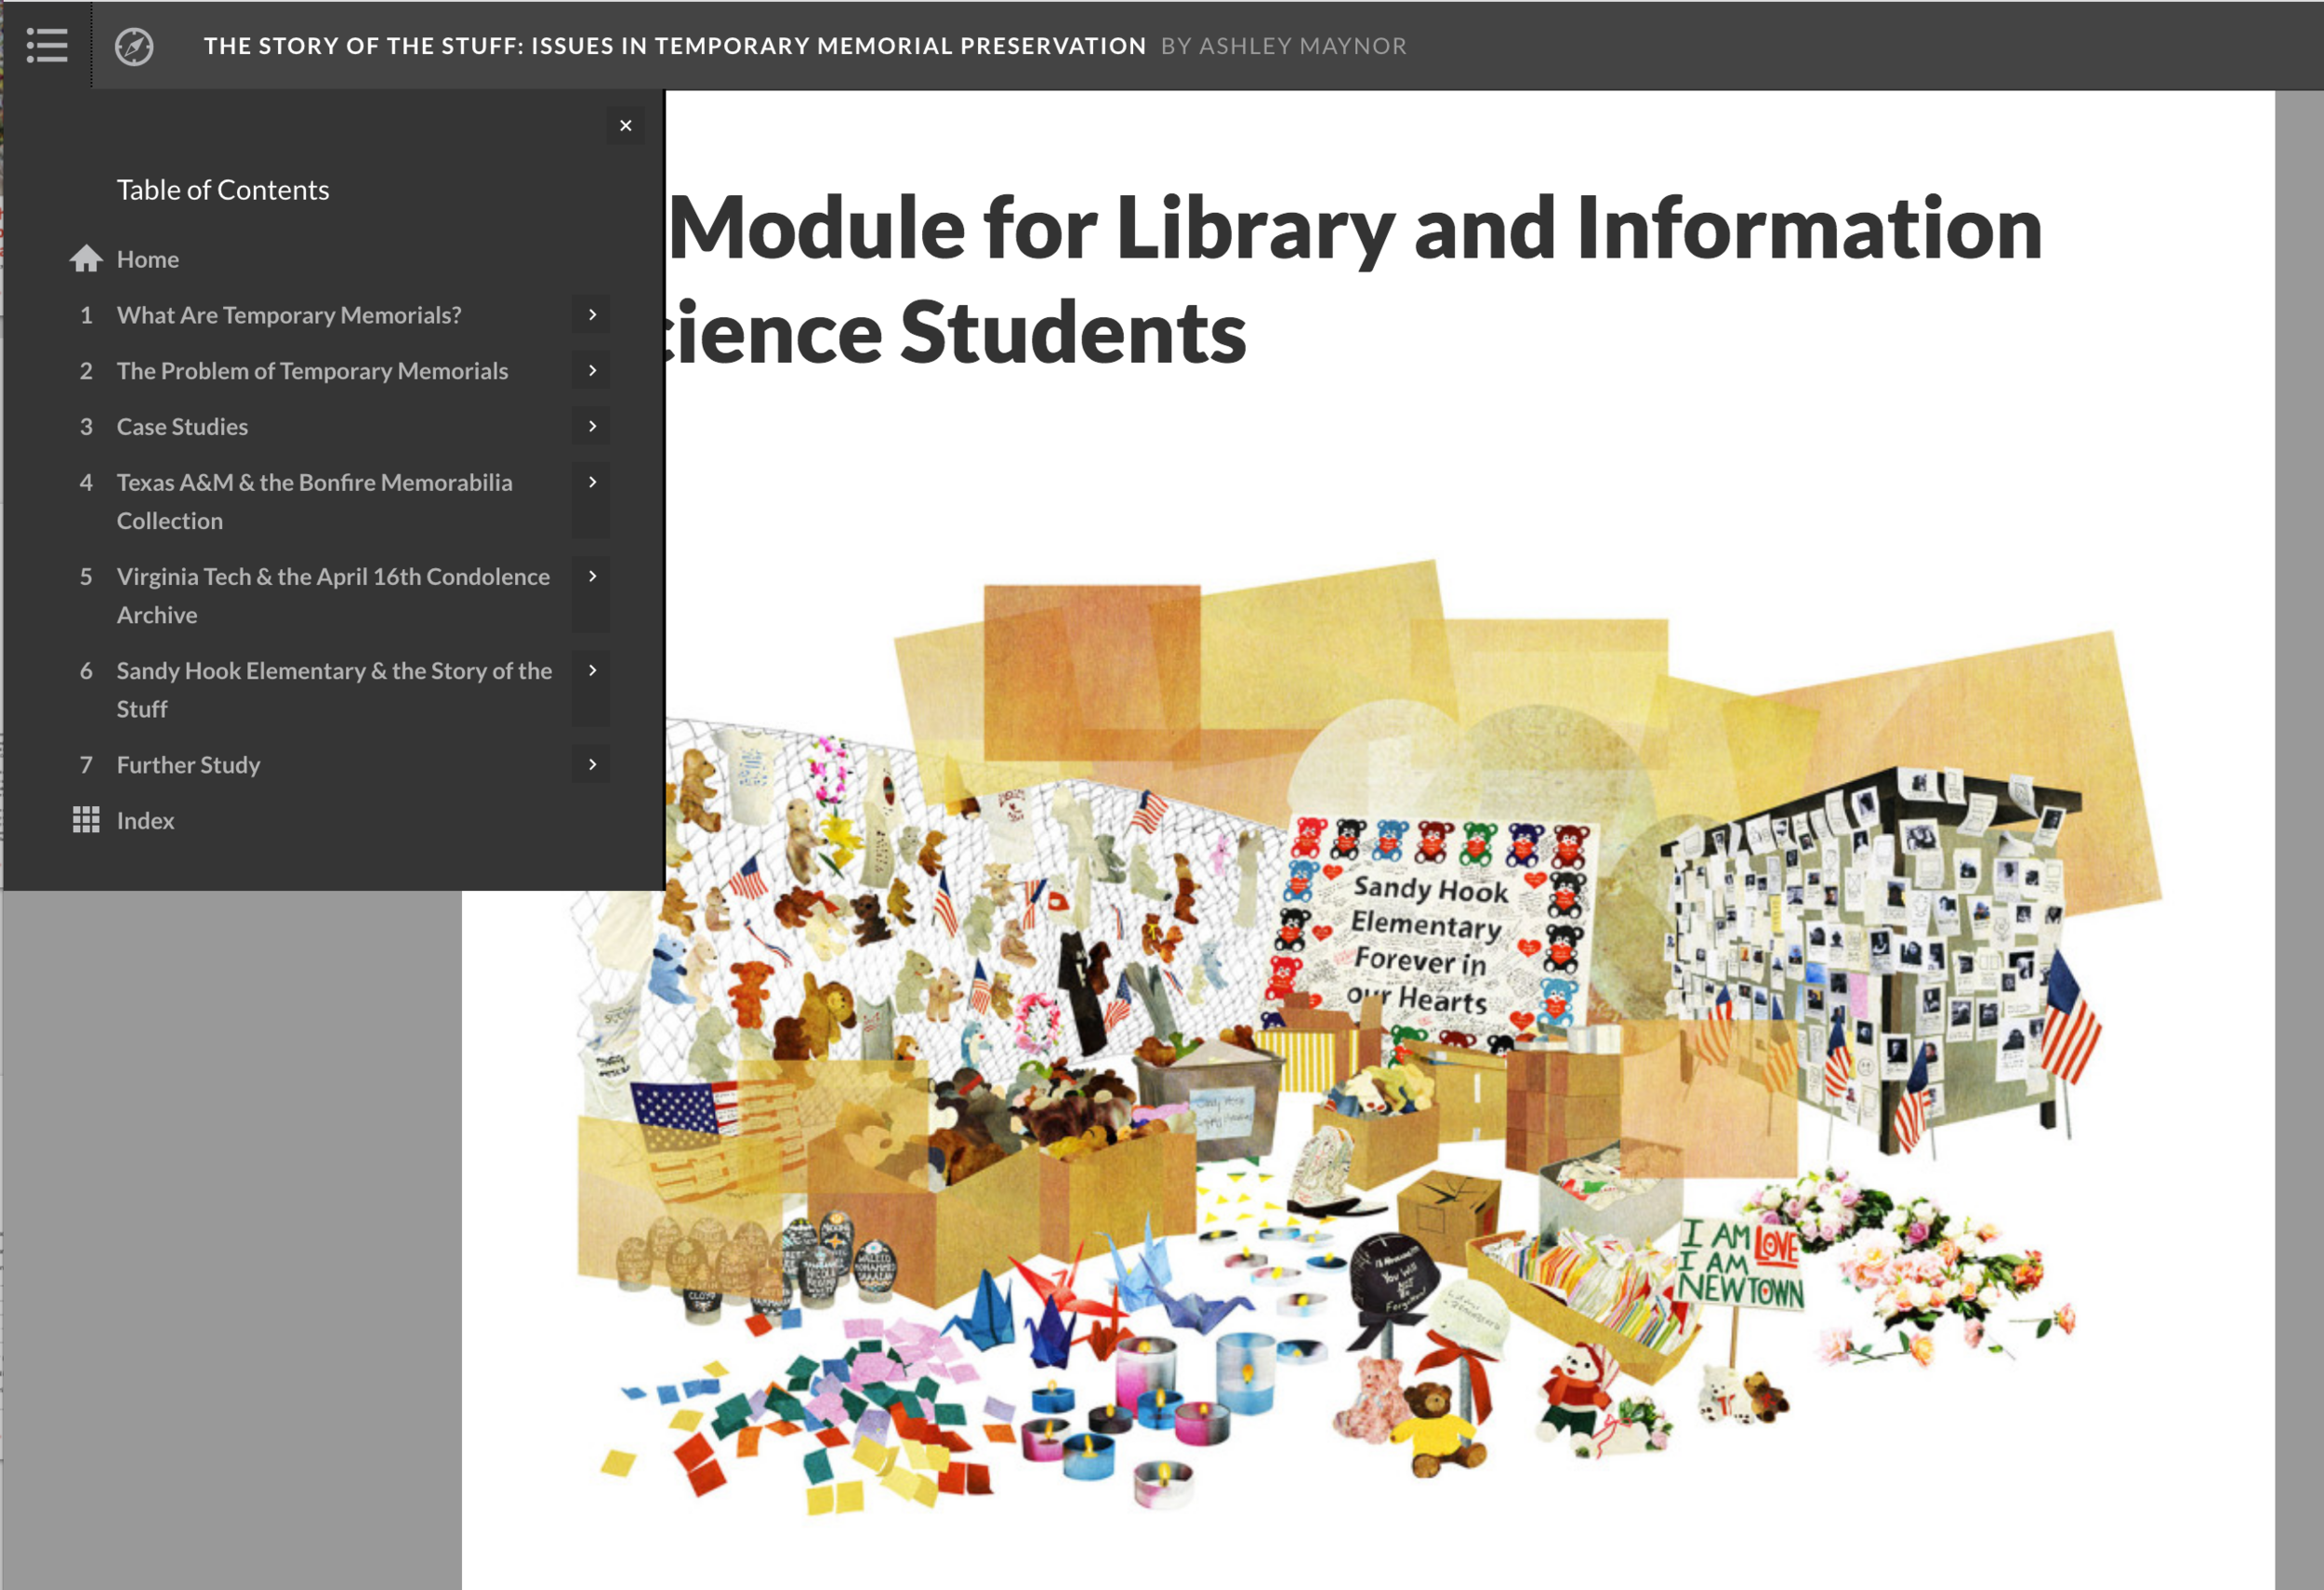The image size is (2324, 1590).
Task: Expand the Further Study chevron
Action: [x=592, y=765]
